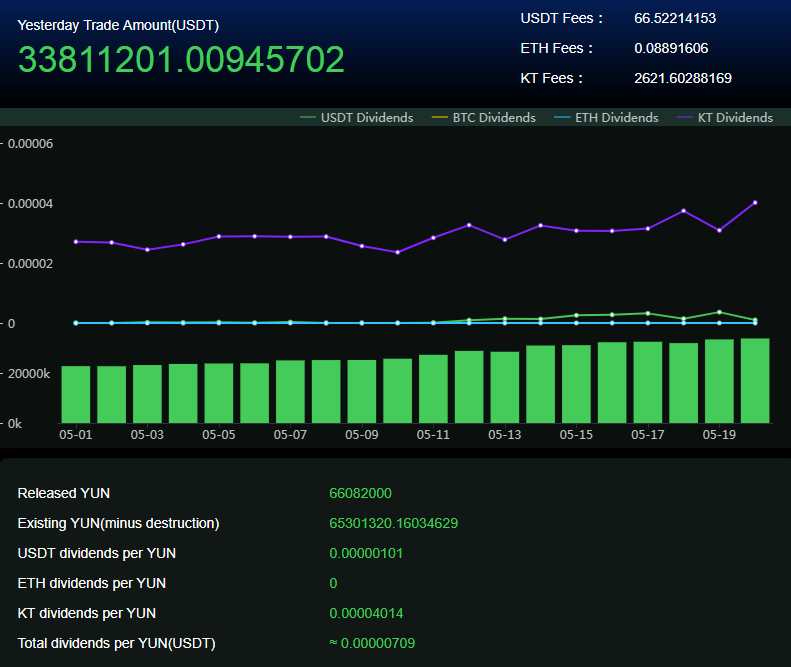Click the 05-17 axis date label

648,434
